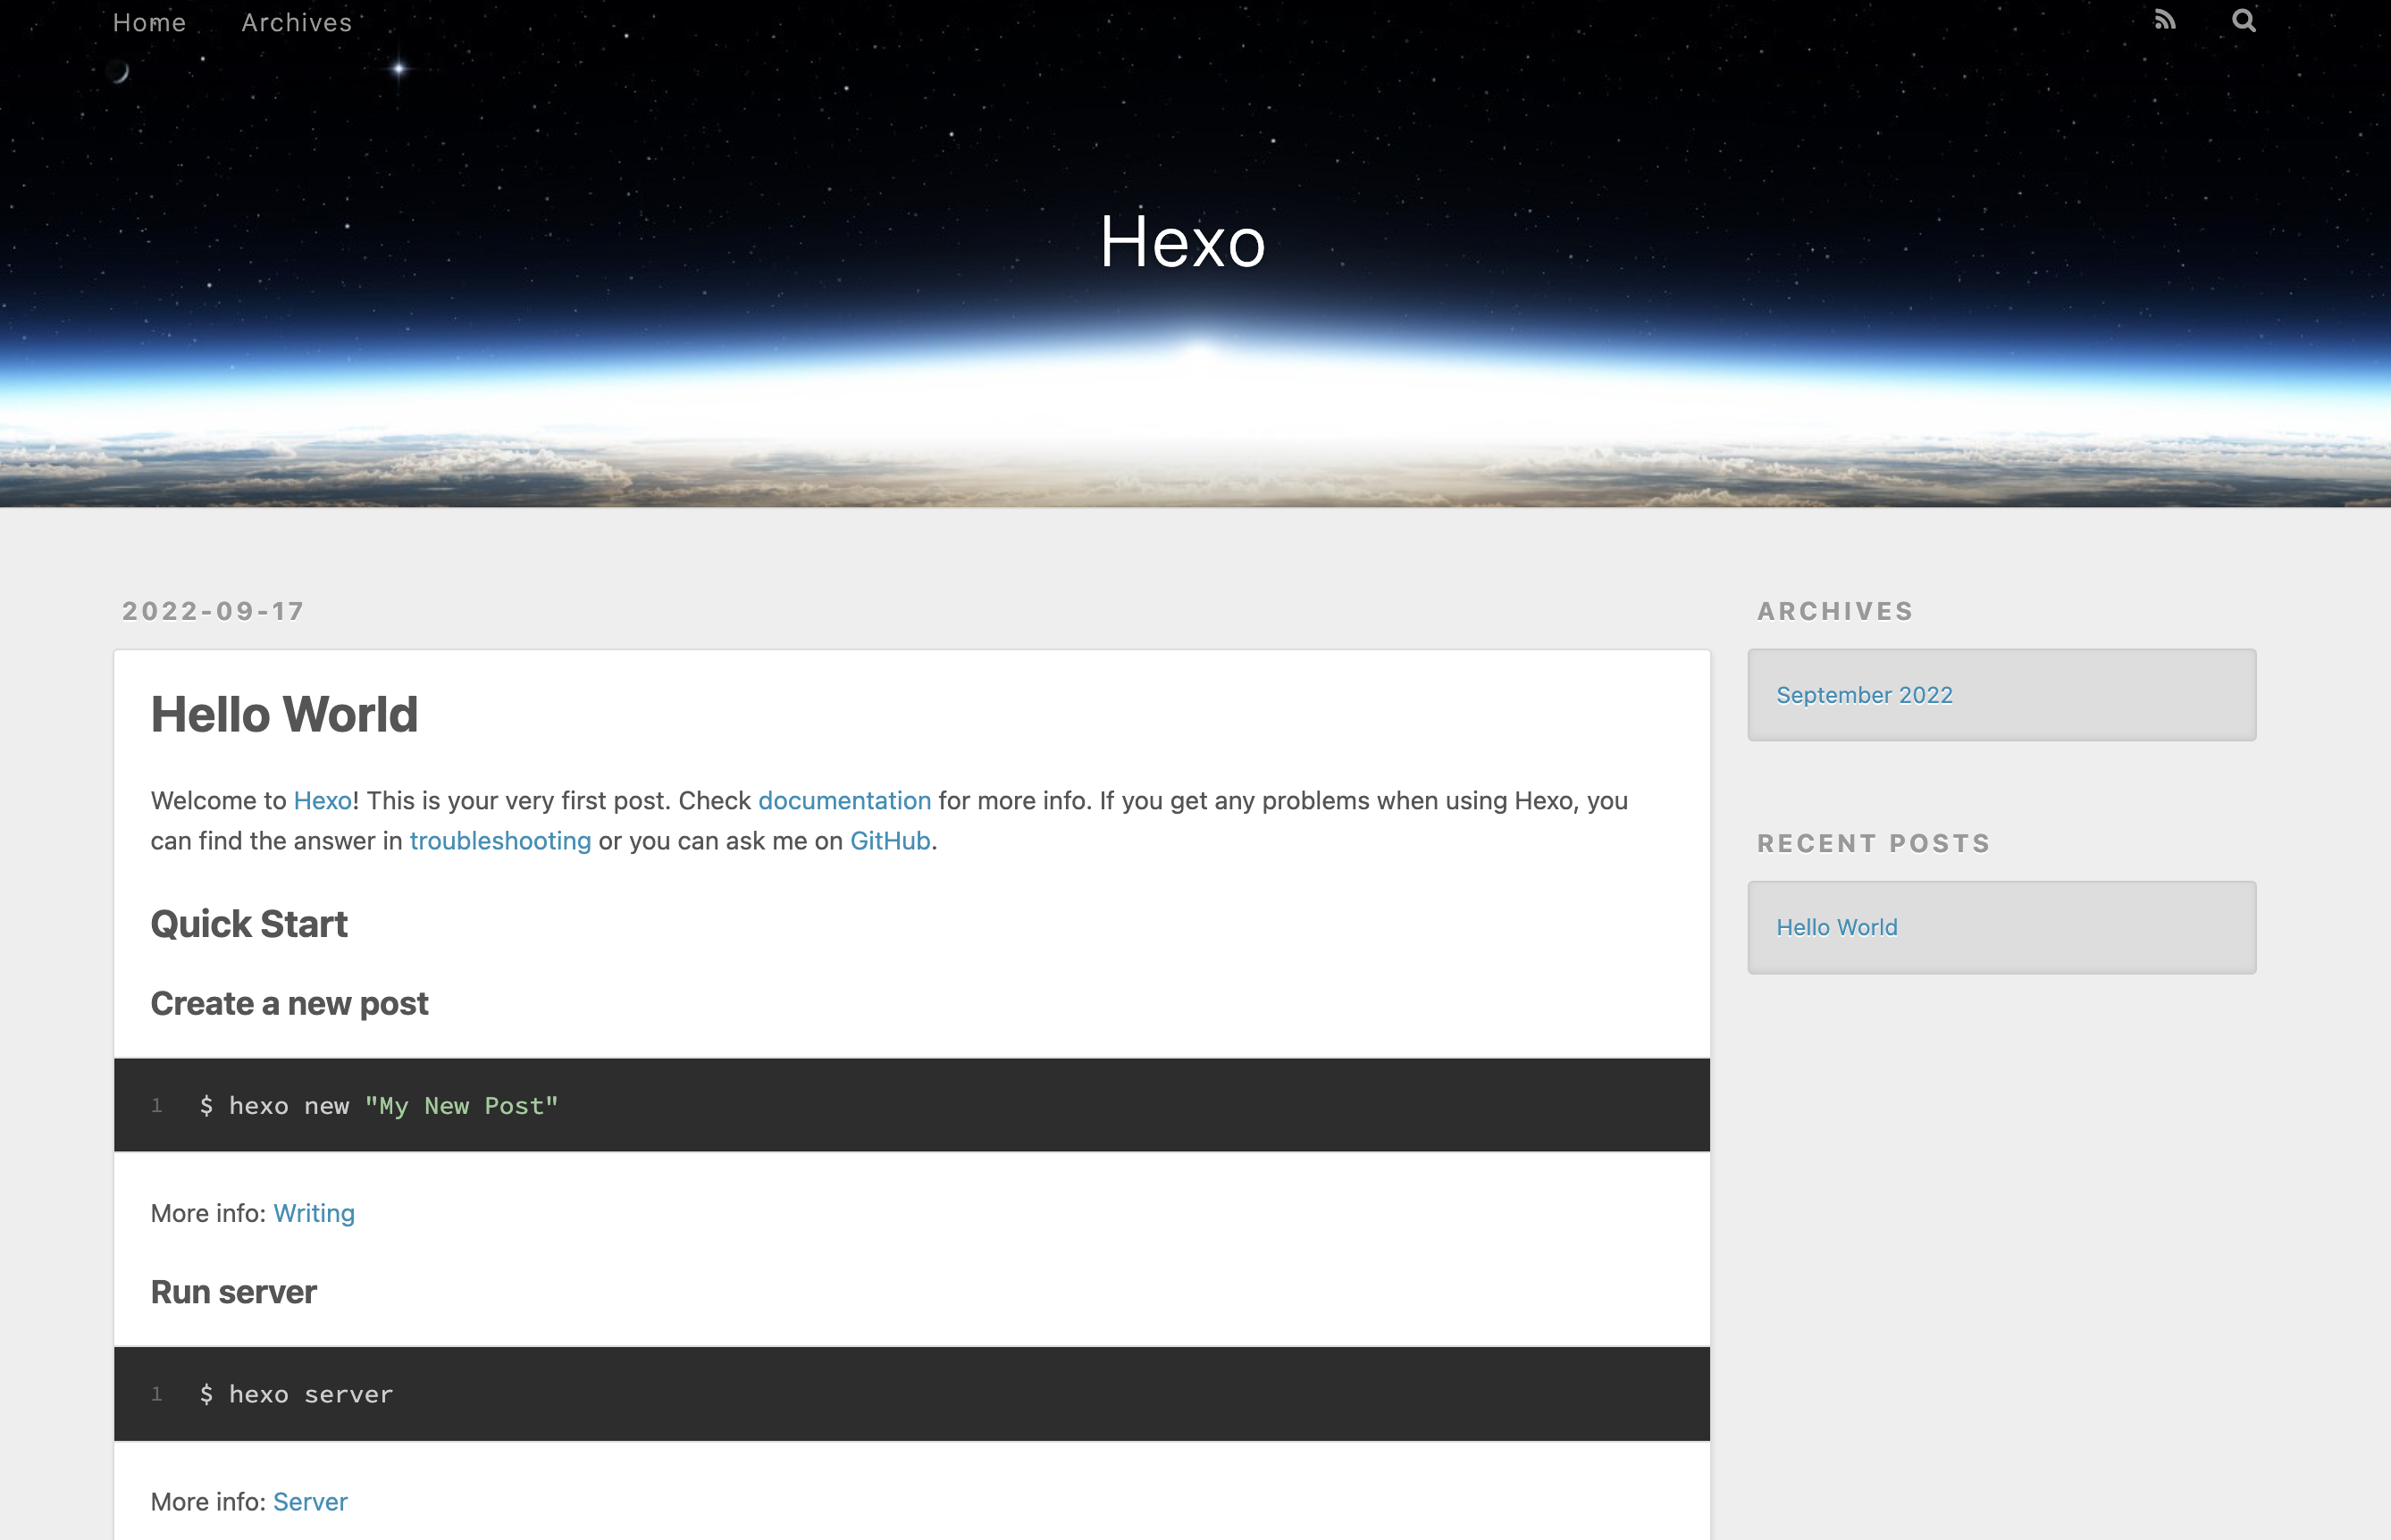
Task: Click the Hexo site title
Action: tap(1182, 242)
